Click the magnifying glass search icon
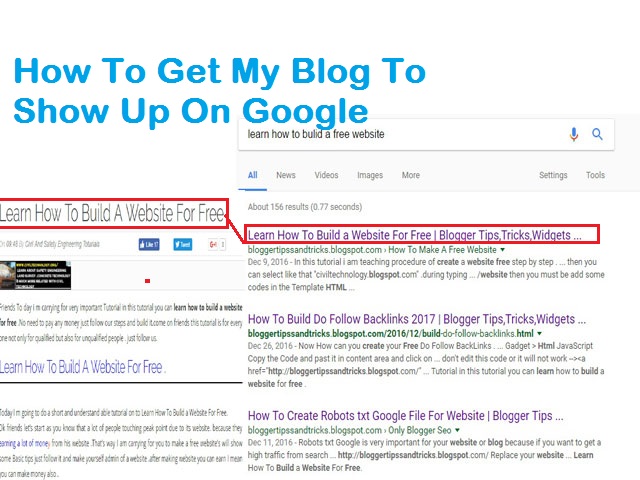This screenshot has height=480, width=640. coord(598,134)
